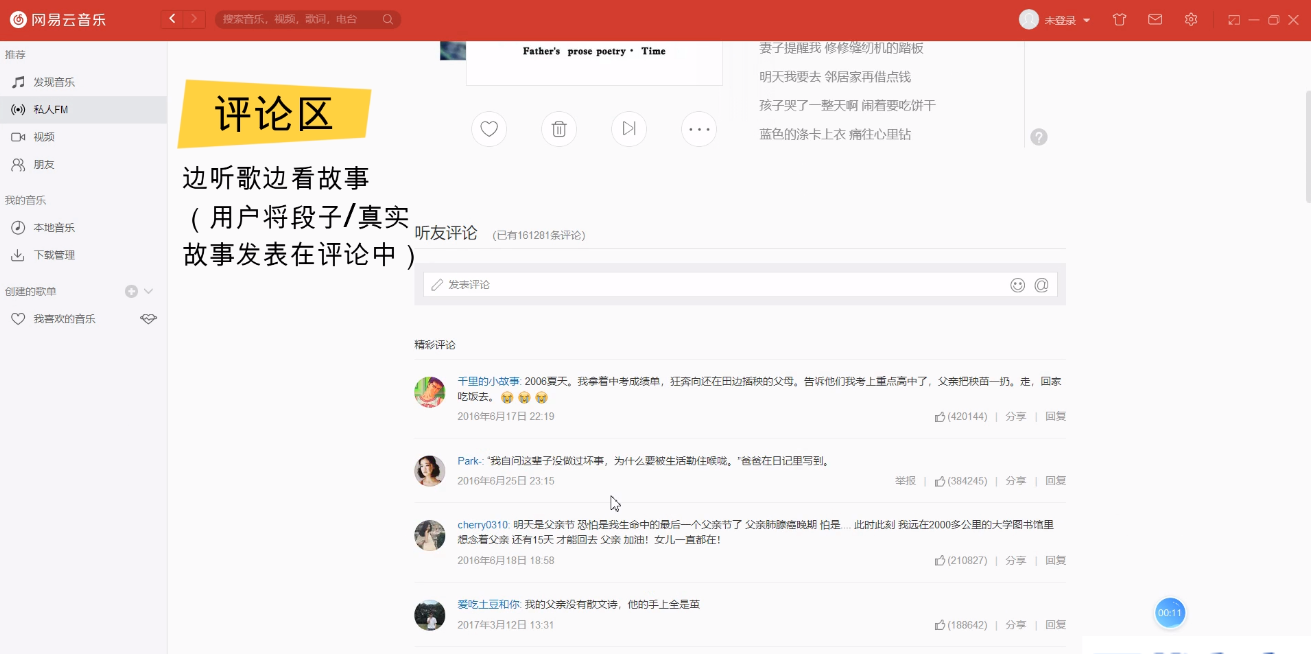This screenshot has height=654, width=1311.
Task: Click the @ mention icon for comments
Action: (x=1042, y=285)
